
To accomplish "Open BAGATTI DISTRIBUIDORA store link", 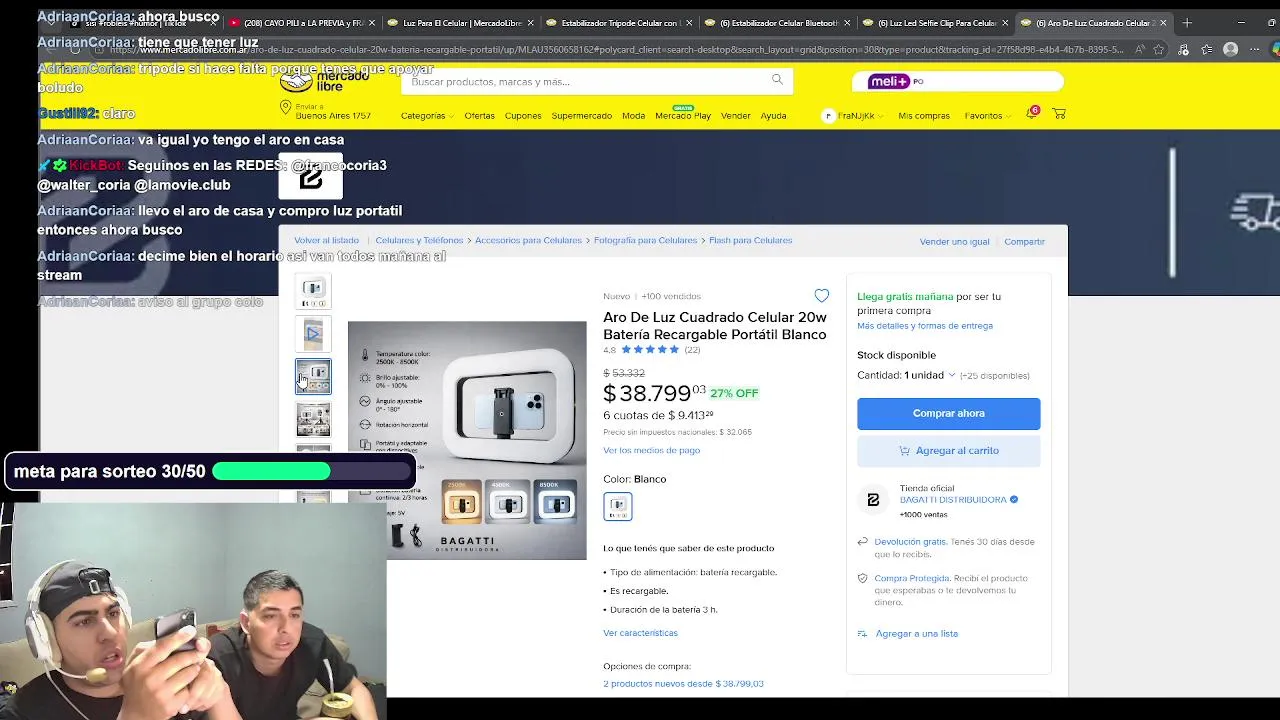I will (953, 499).
